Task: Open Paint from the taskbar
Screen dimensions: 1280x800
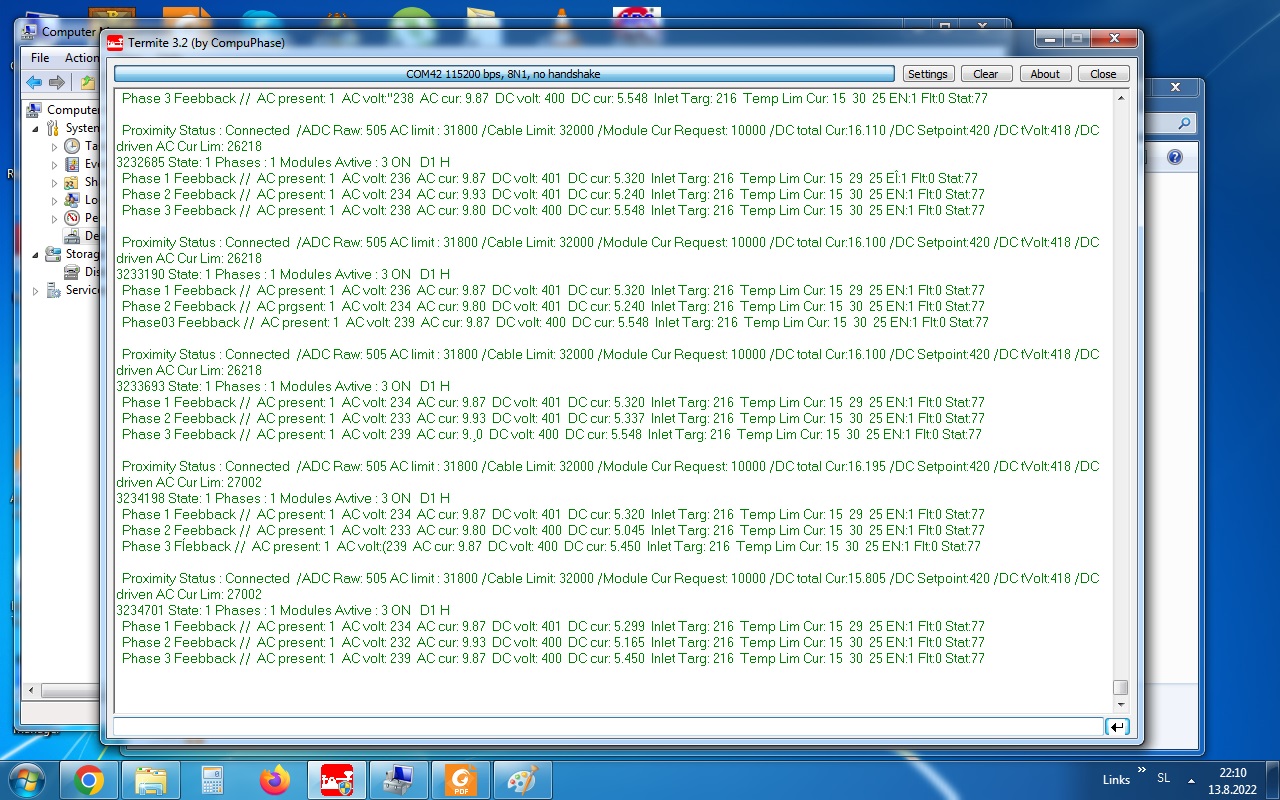Action: (x=522, y=779)
